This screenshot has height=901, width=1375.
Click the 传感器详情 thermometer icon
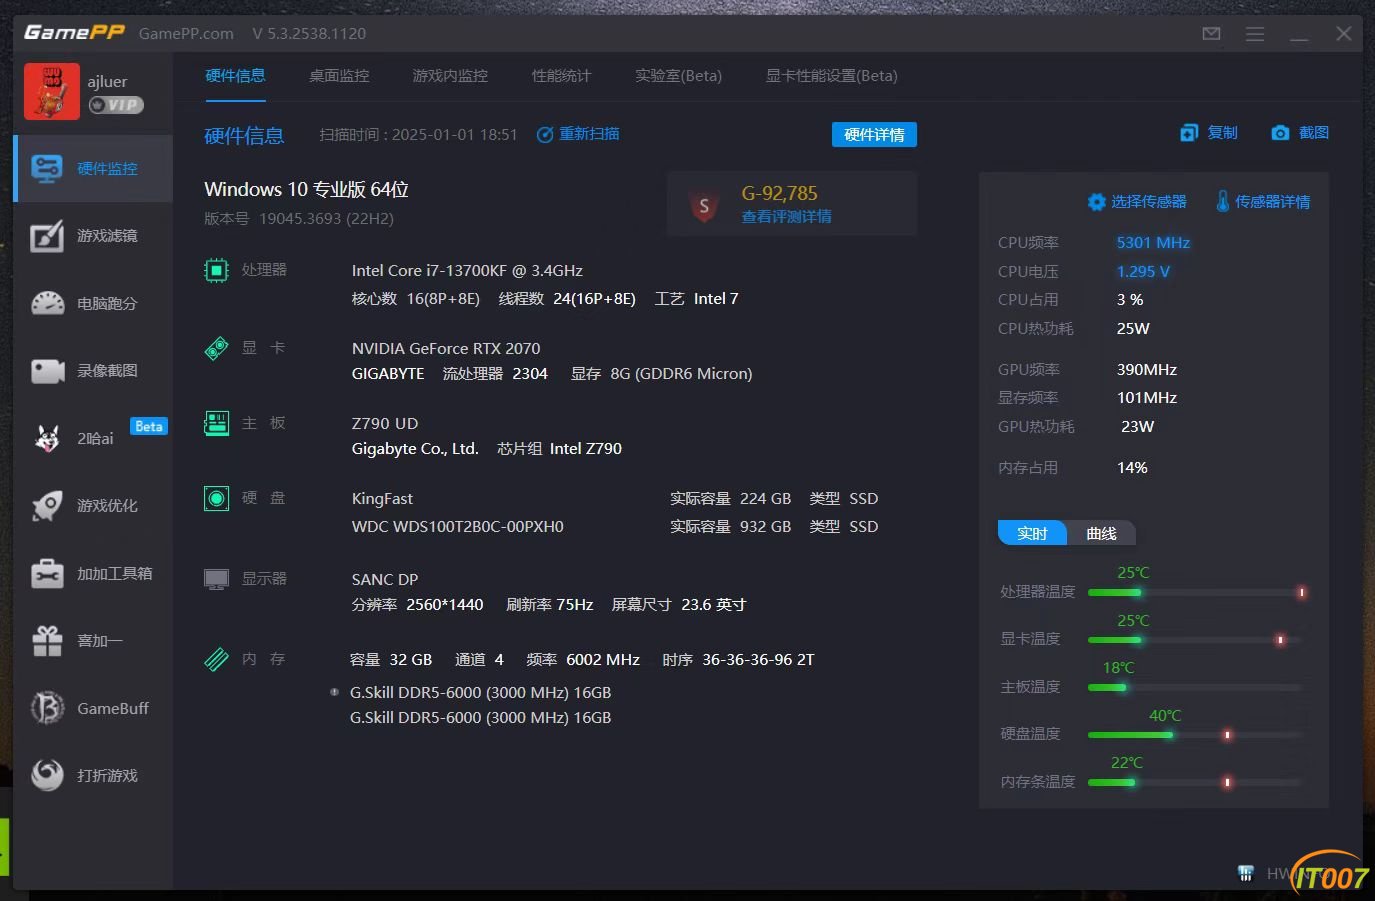point(1222,201)
